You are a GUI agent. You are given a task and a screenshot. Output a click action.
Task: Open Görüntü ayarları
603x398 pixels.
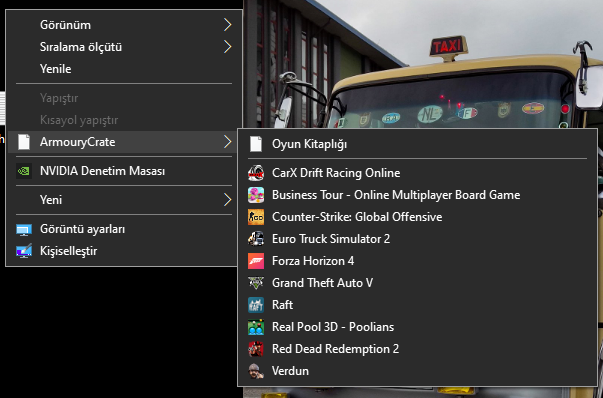(123, 229)
